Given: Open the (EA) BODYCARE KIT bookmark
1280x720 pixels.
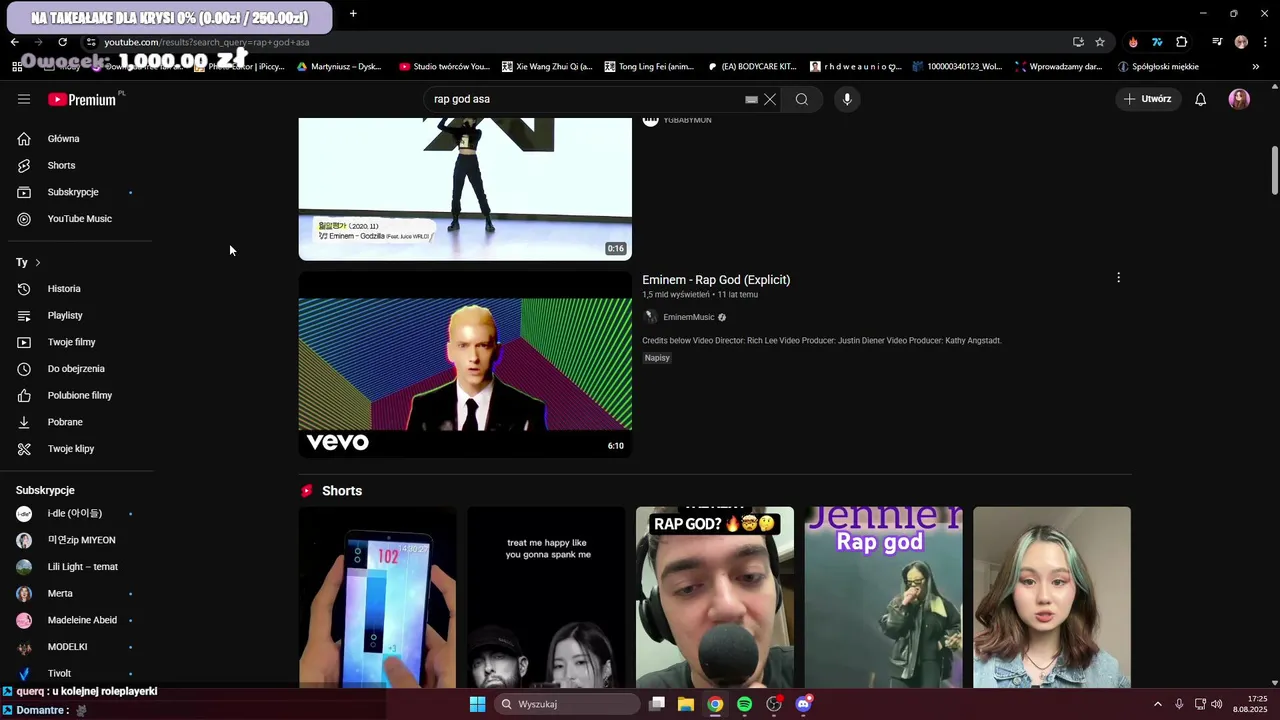Looking at the screenshot, I should tap(752, 67).
